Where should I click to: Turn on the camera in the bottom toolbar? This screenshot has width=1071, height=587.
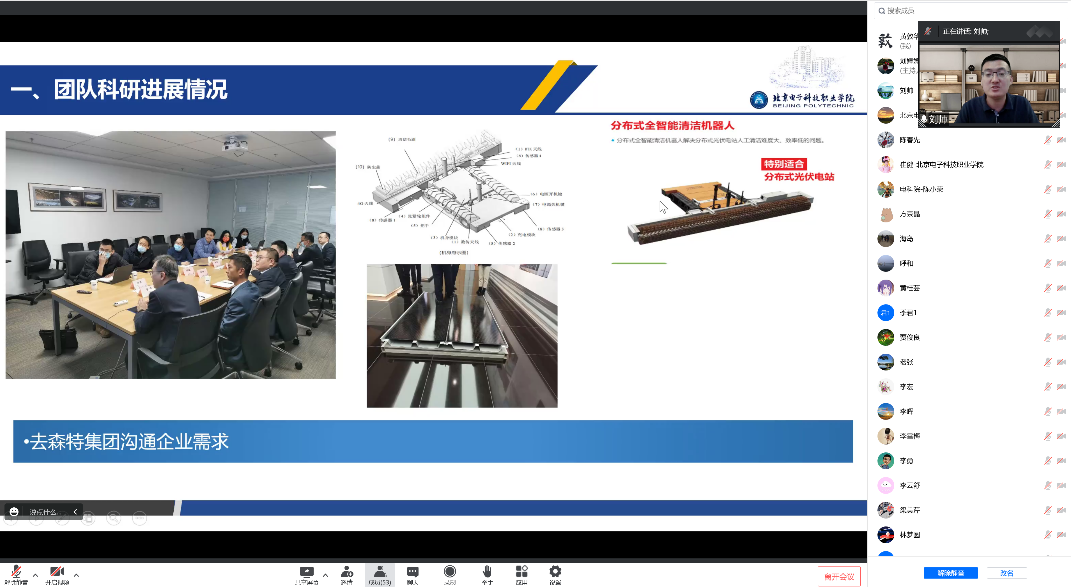(56, 572)
